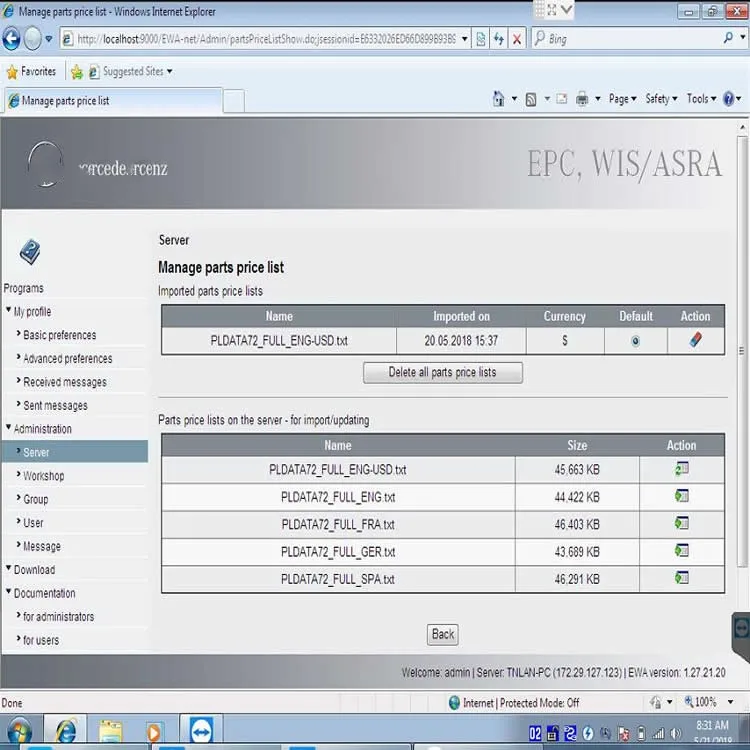Click the Add to Favorites bar icon
The width and height of the screenshot is (750, 750).
(77, 72)
